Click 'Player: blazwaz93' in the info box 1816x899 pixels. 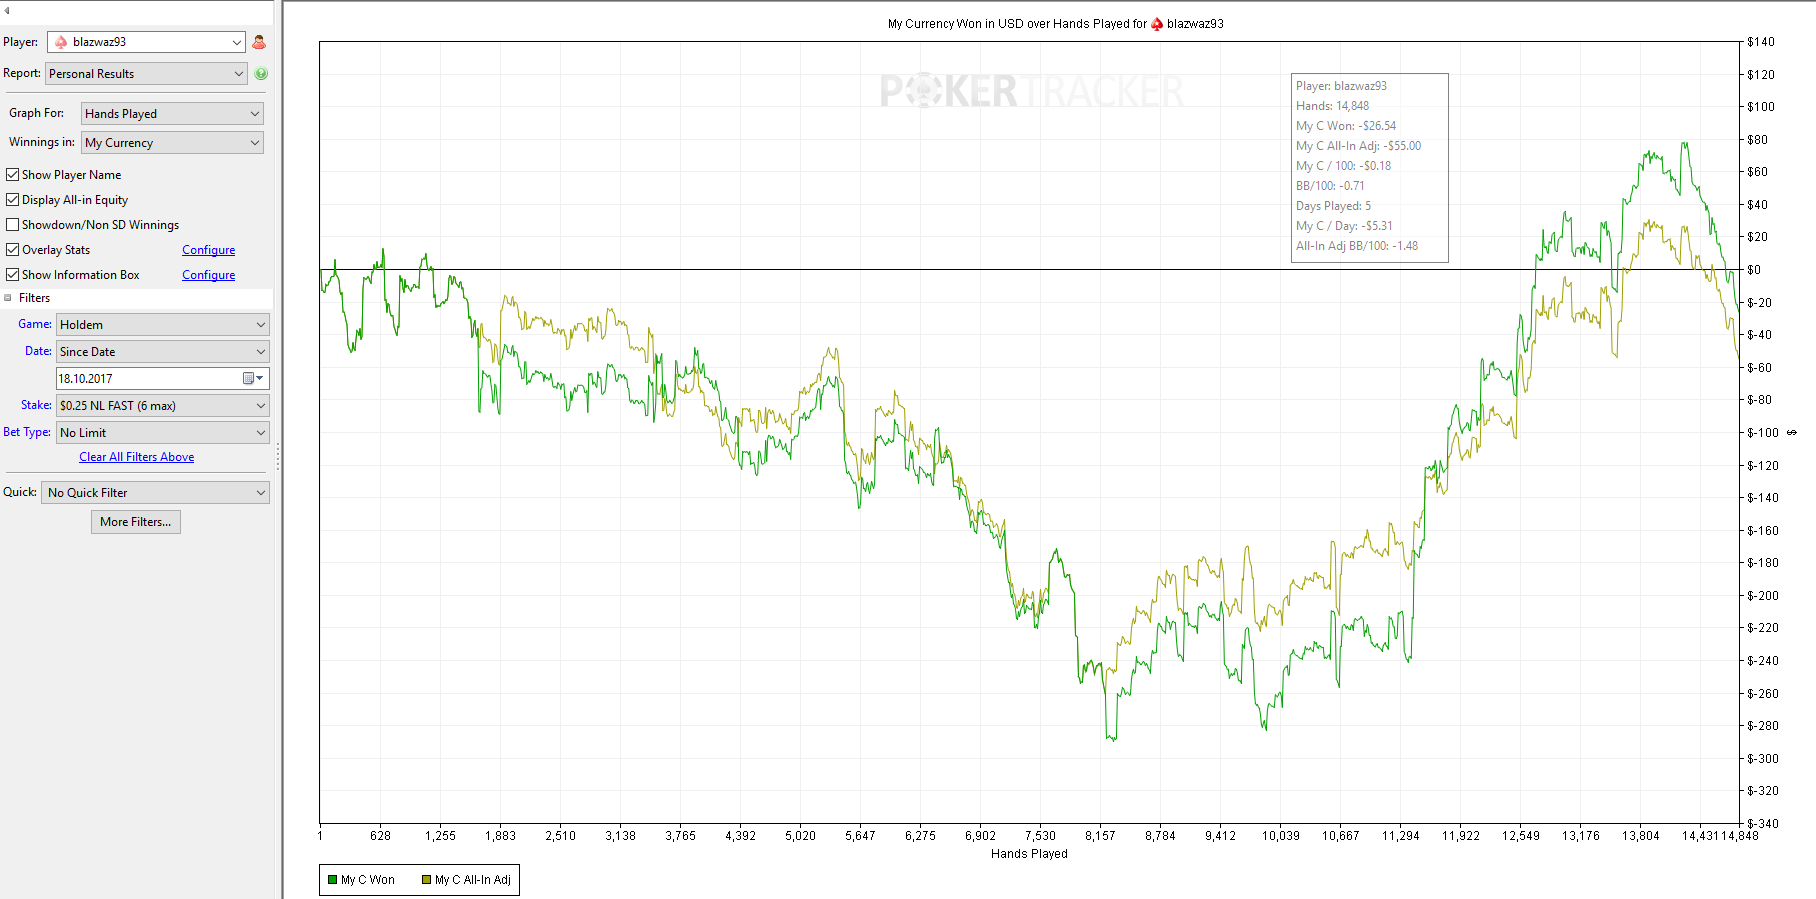1341,86
